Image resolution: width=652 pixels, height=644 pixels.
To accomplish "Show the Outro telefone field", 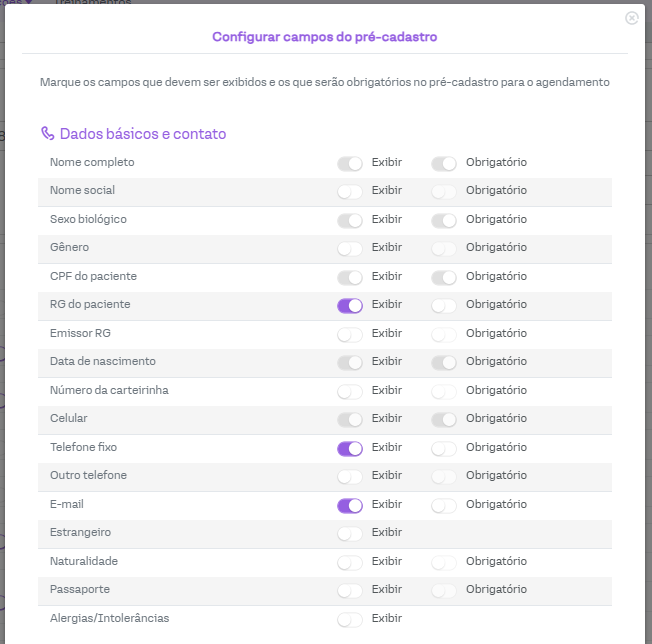I will 350,476.
